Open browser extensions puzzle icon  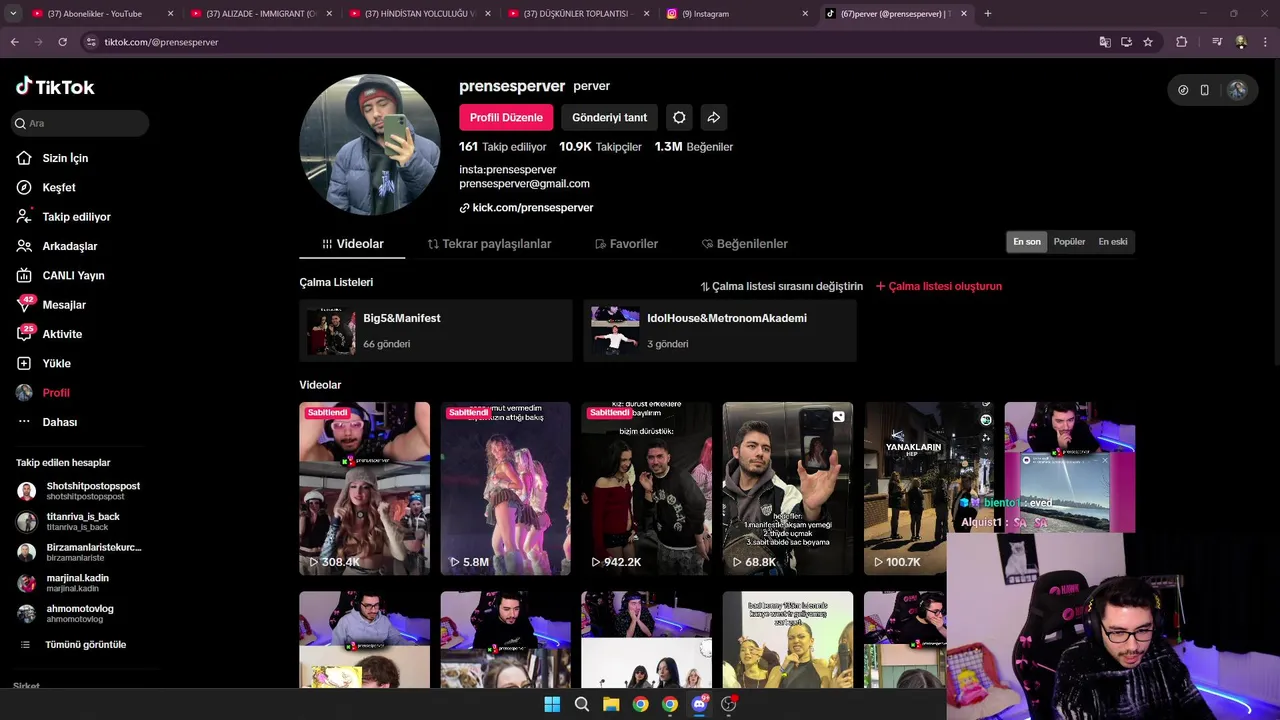1182,42
